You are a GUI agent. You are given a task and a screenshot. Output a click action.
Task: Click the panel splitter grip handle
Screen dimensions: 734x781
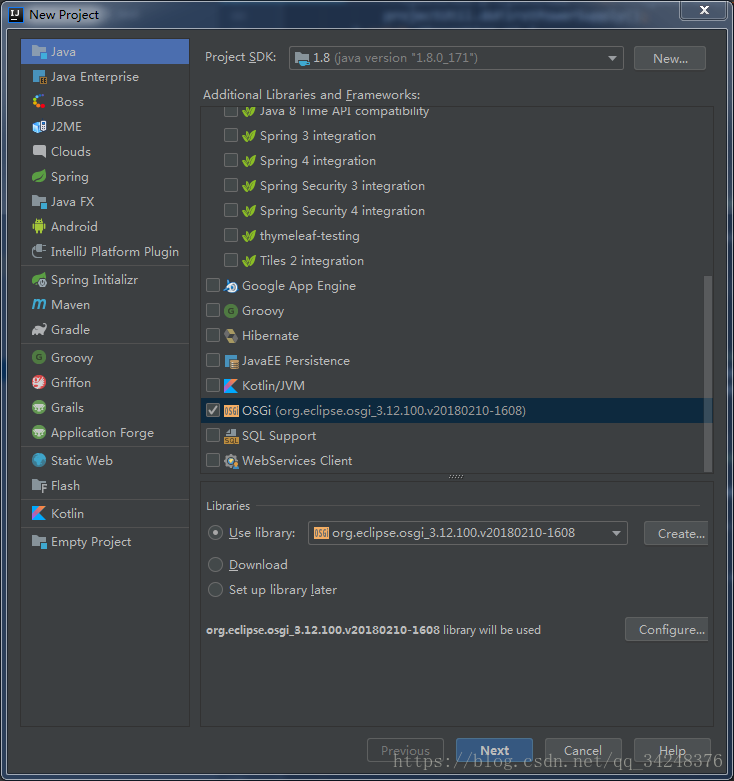[x=456, y=477]
